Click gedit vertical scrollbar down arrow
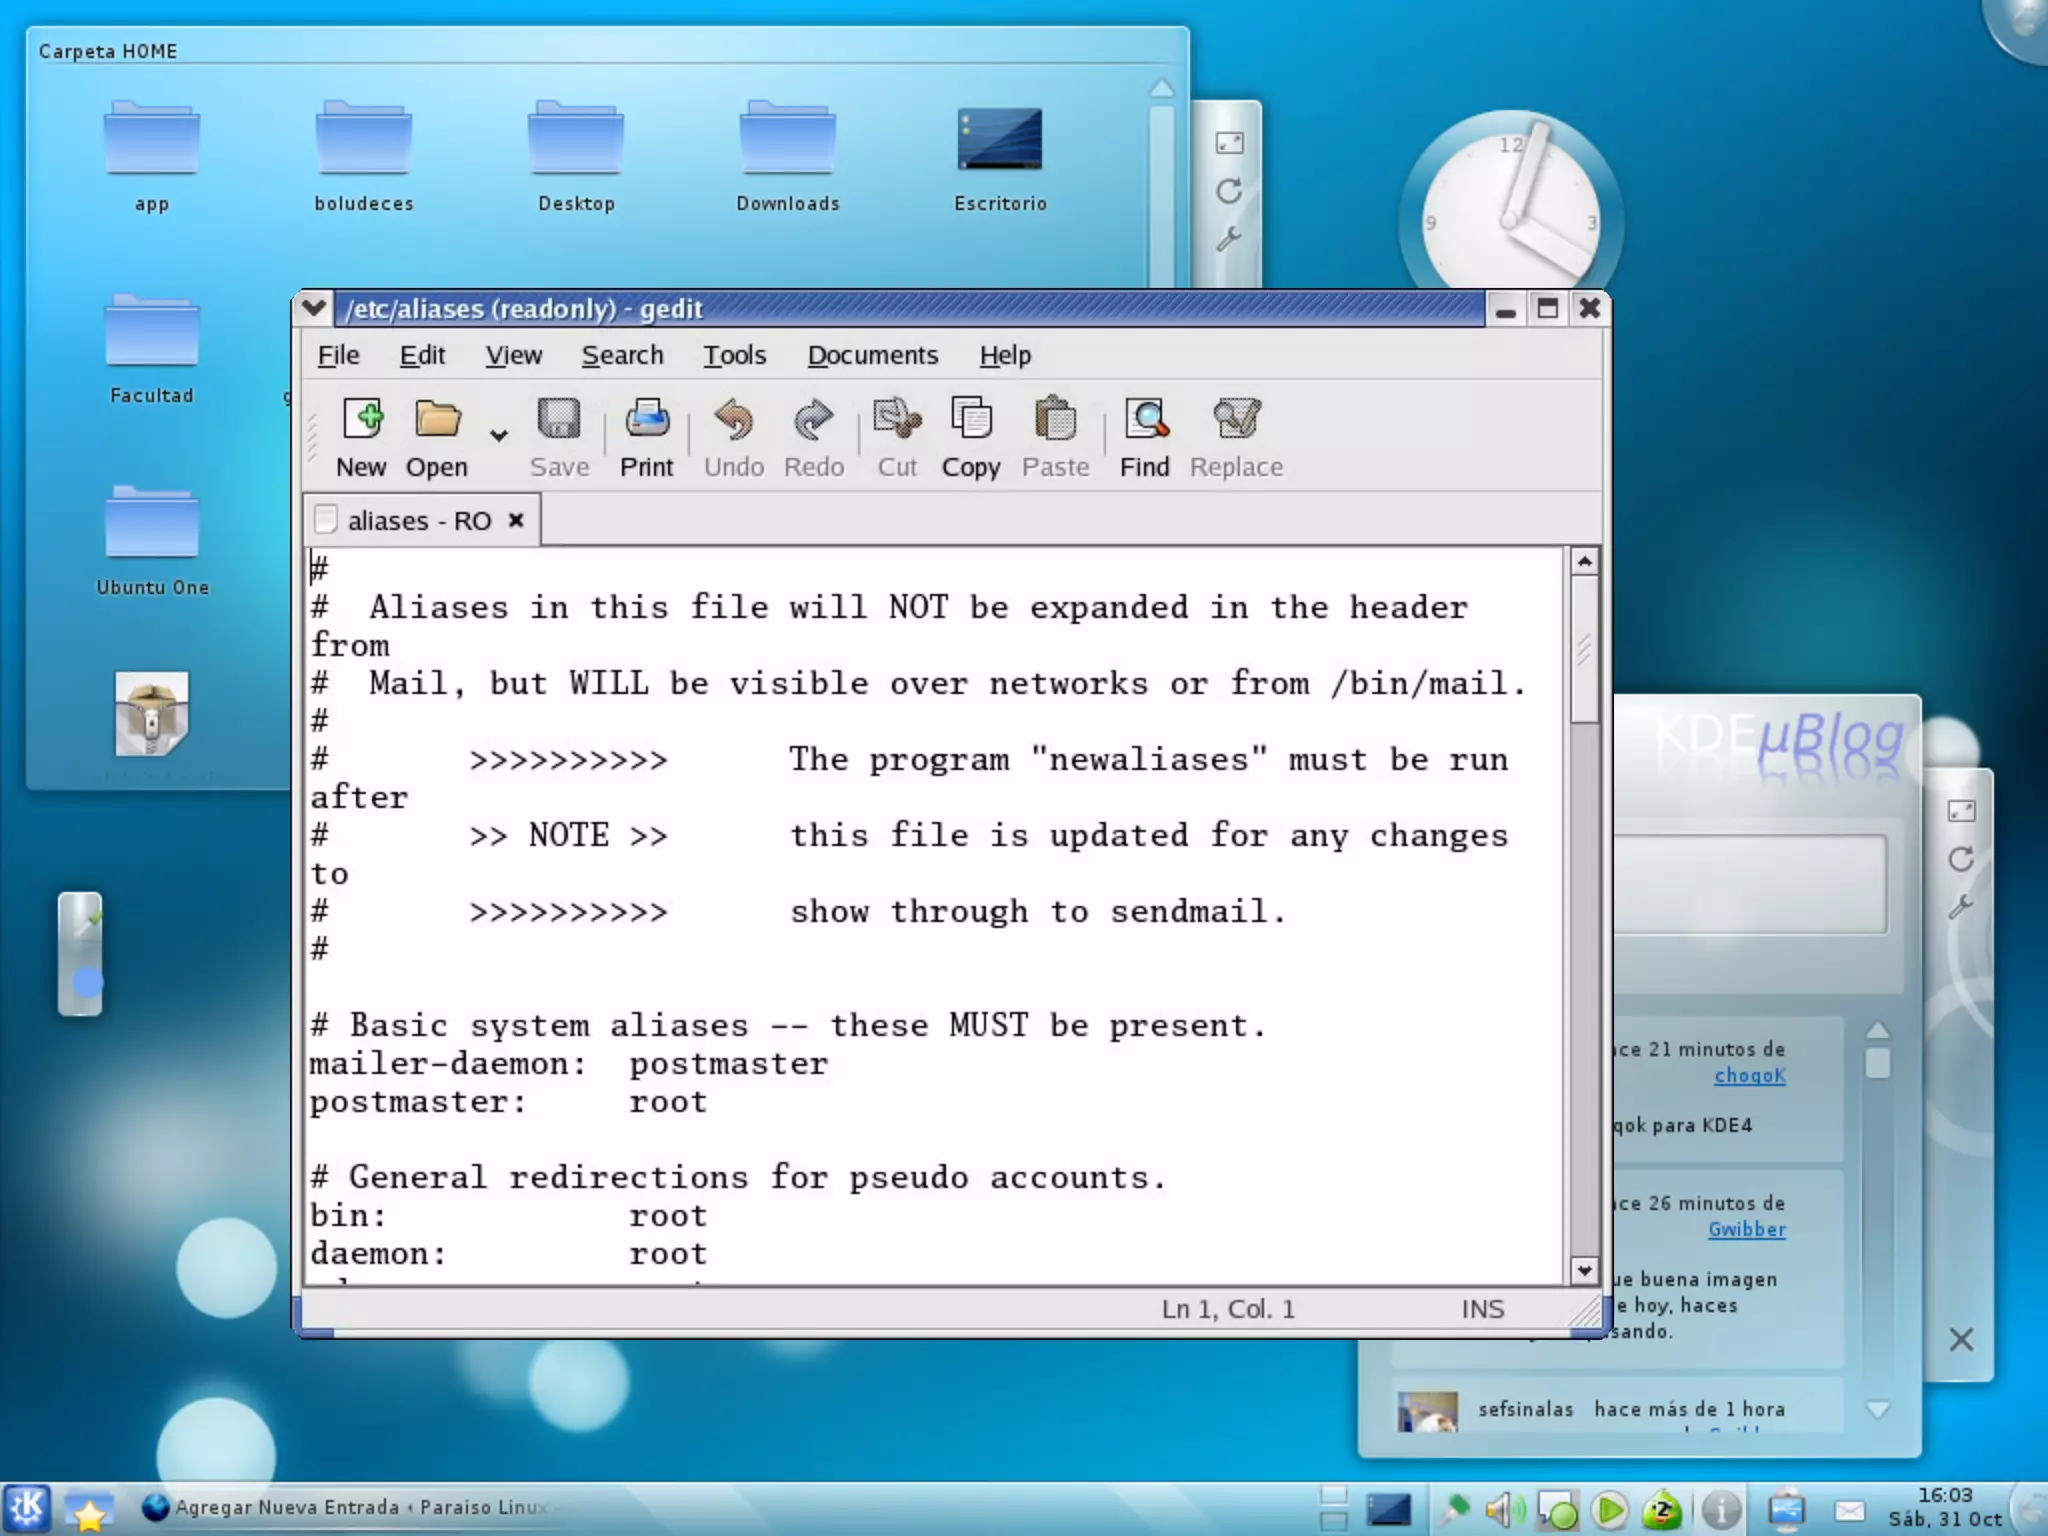 point(1584,1271)
